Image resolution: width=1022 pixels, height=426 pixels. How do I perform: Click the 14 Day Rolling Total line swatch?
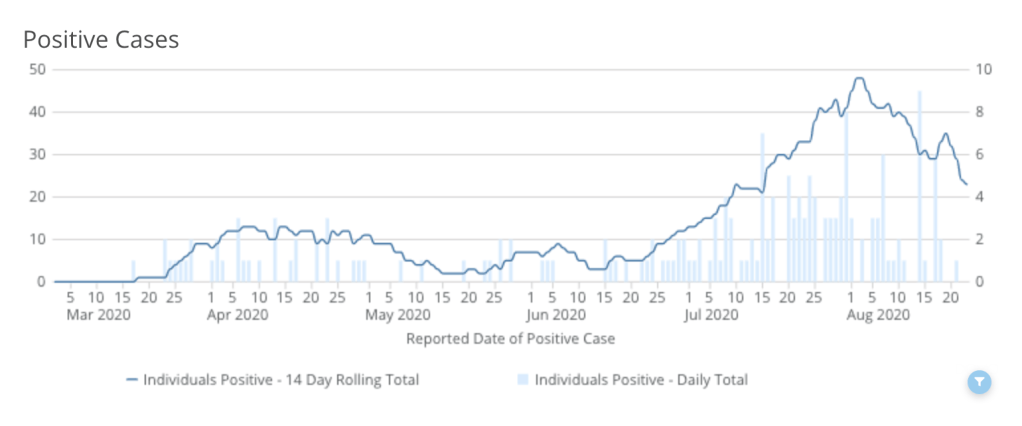pyautogui.click(x=132, y=380)
